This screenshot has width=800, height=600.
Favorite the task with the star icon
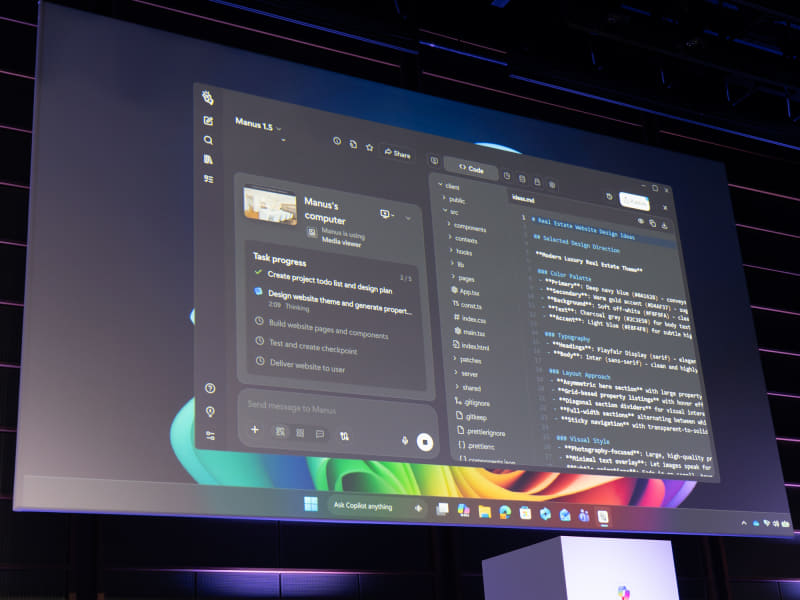click(x=369, y=147)
